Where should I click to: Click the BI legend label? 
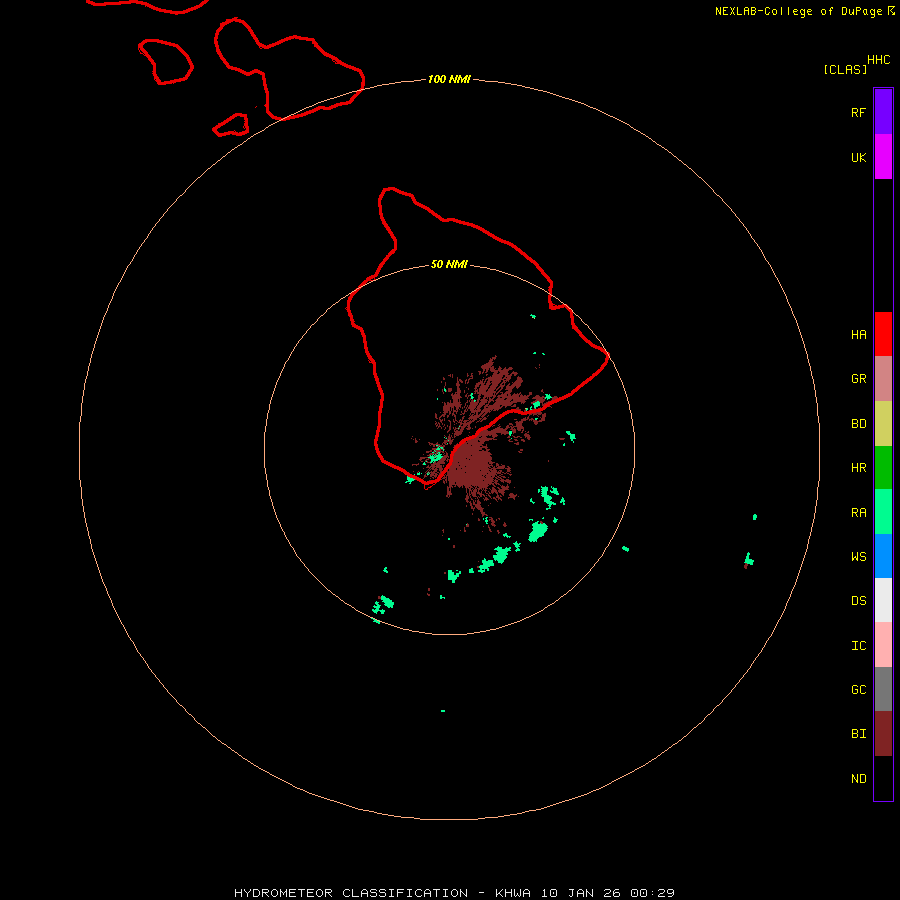858,734
